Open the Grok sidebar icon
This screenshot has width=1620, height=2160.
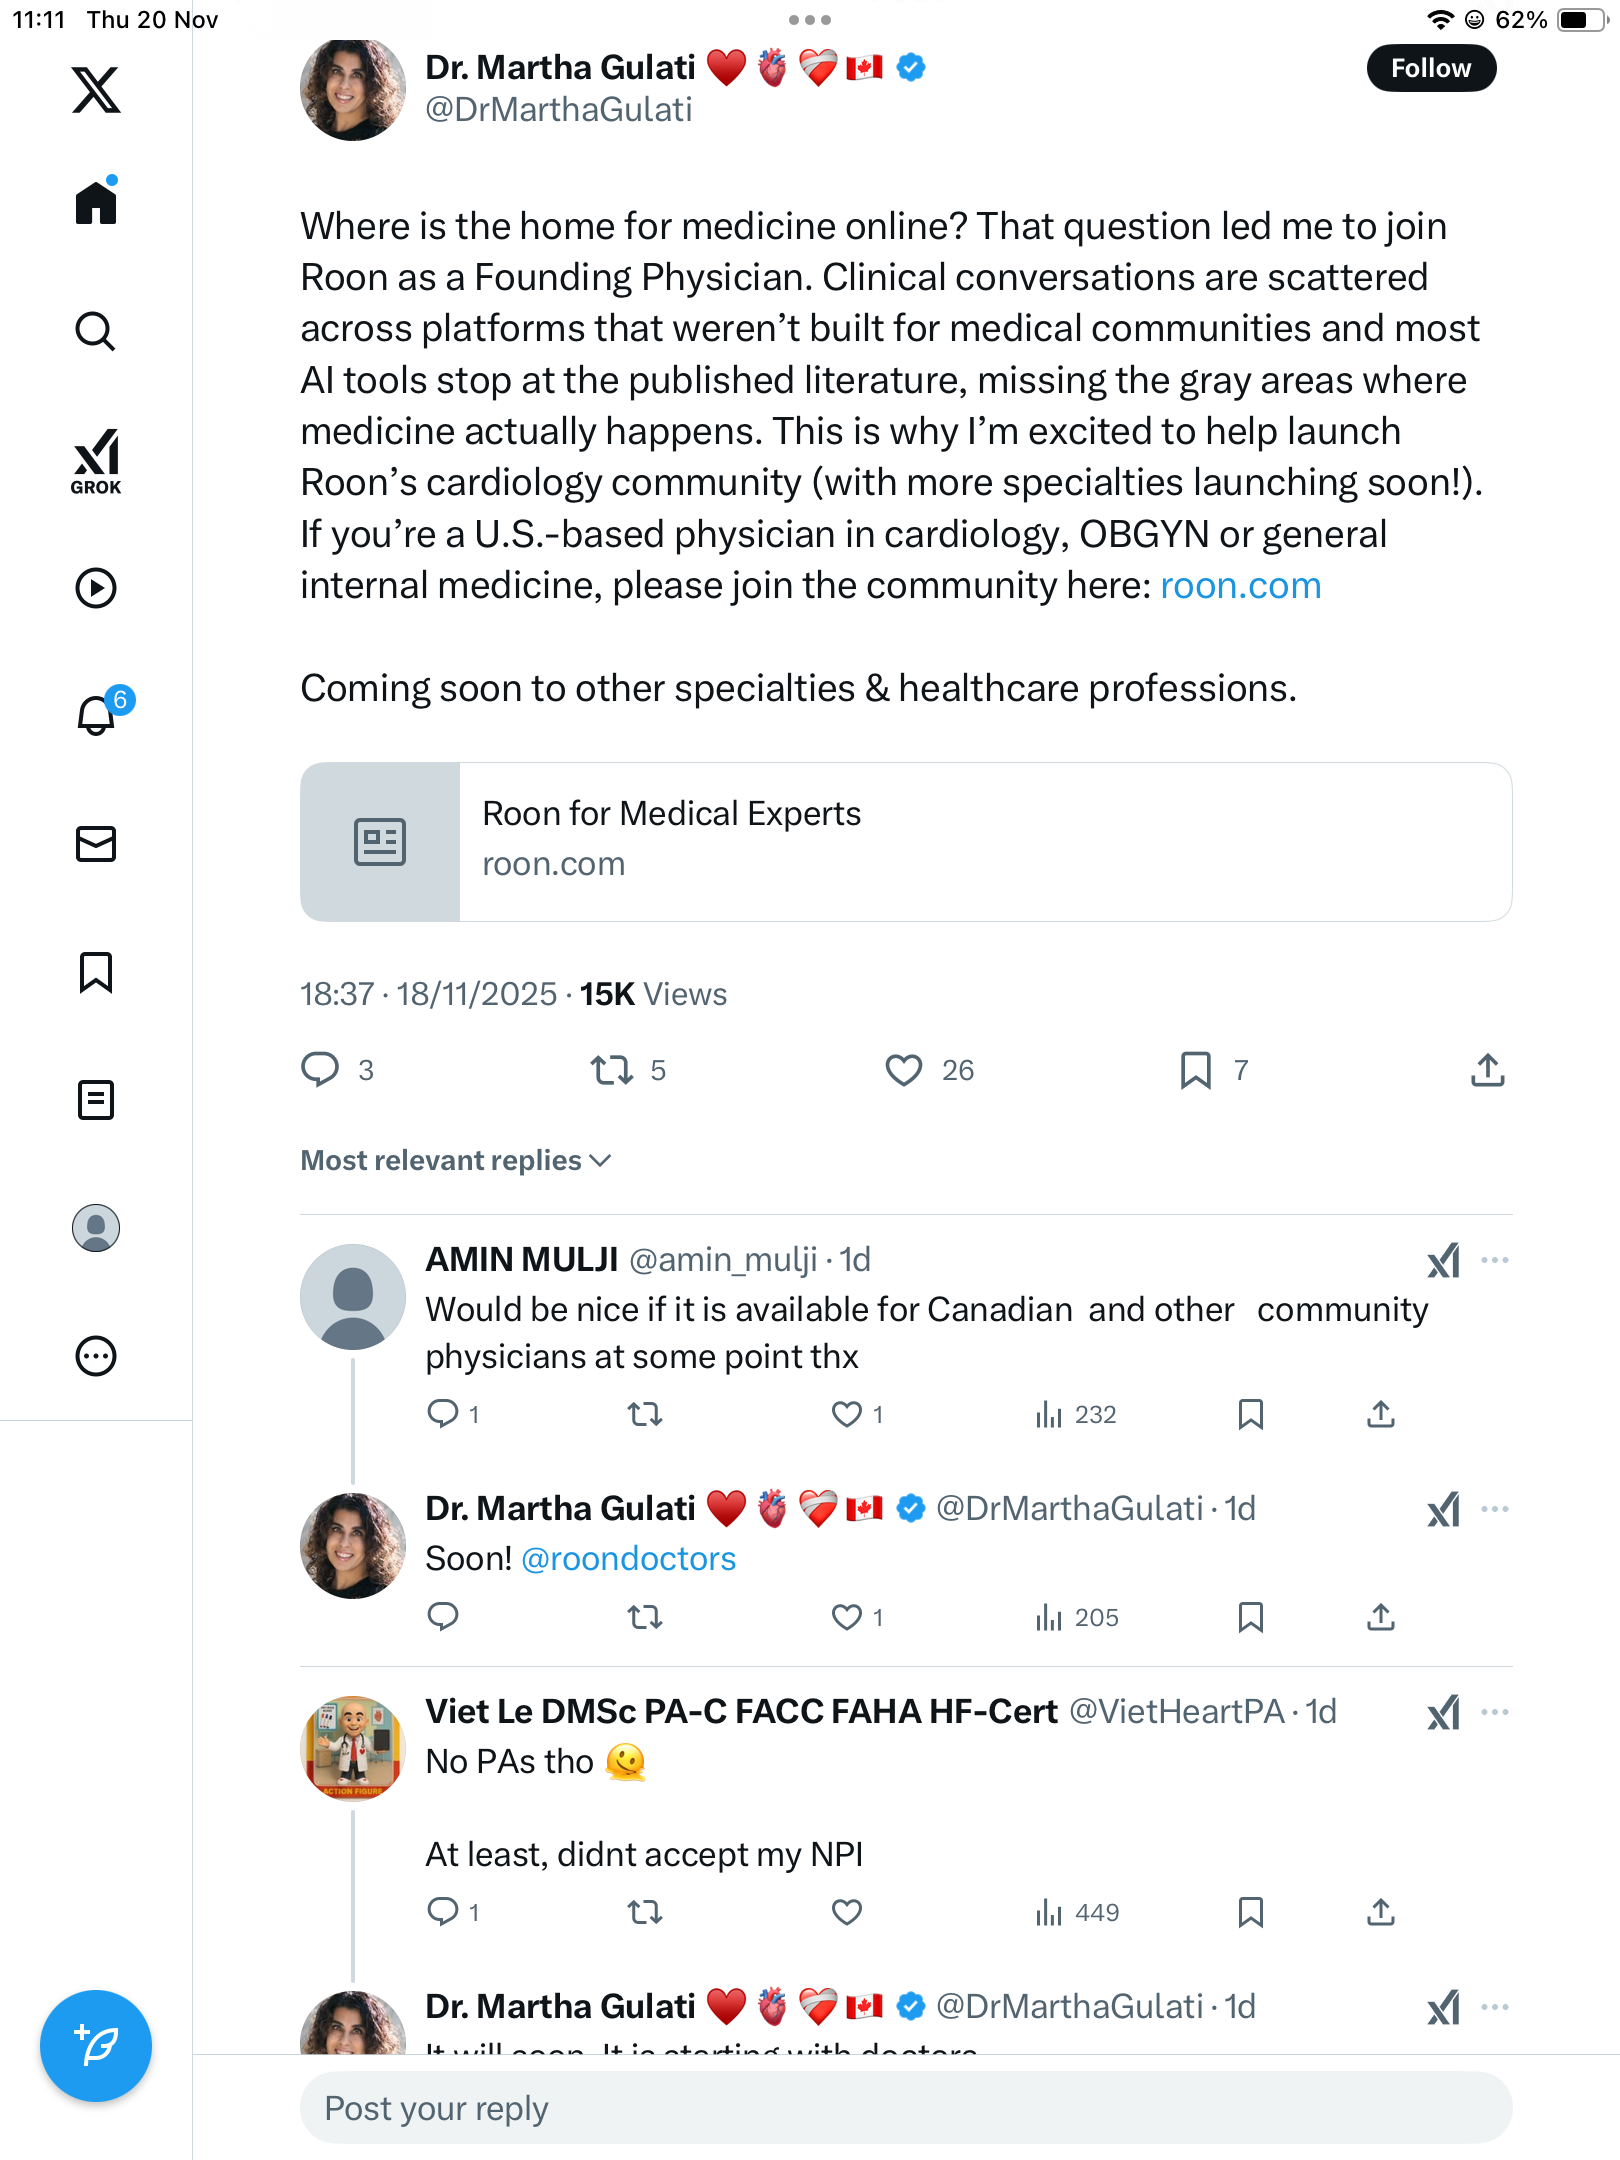point(96,461)
